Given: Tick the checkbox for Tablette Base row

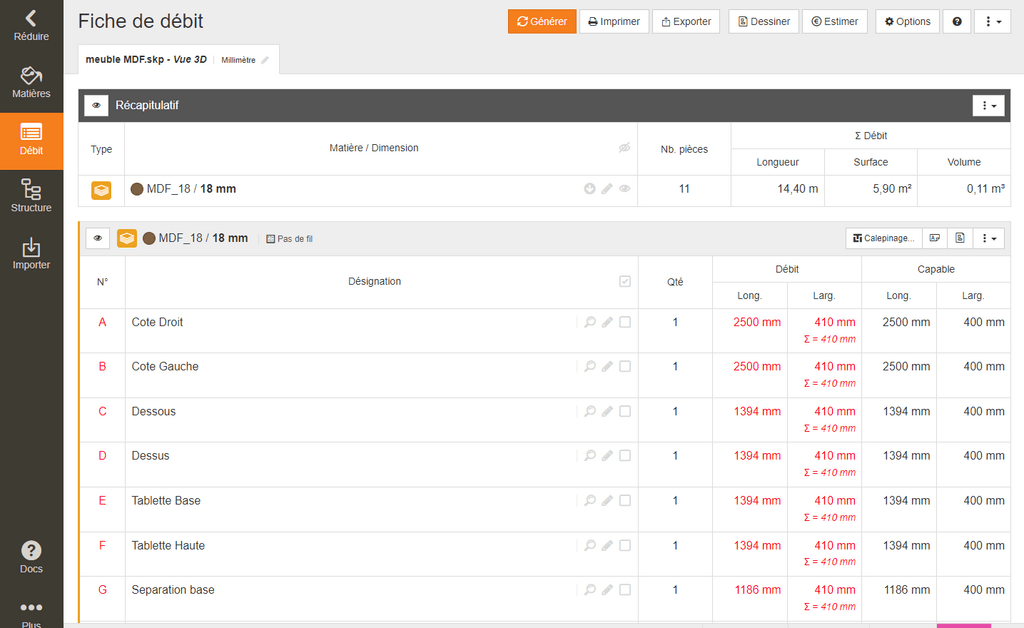Looking at the screenshot, I should [x=625, y=501].
